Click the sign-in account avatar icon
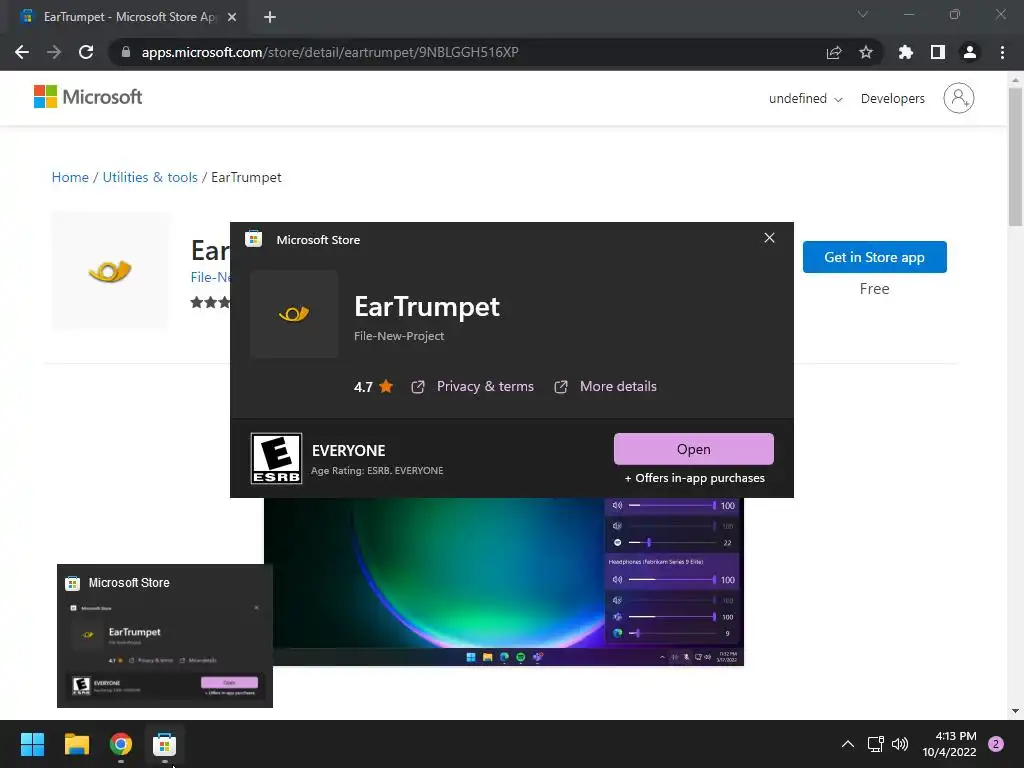 click(x=958, y=98)
